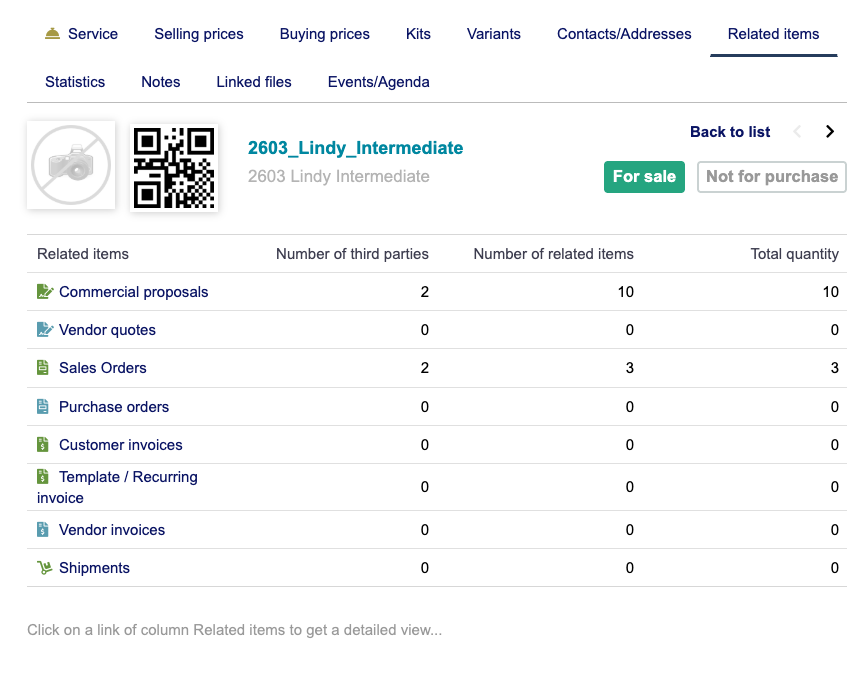The height and width of the screenshot is (681, 863).
Task: Select the Linked files tab
Action: click(254, 82)
